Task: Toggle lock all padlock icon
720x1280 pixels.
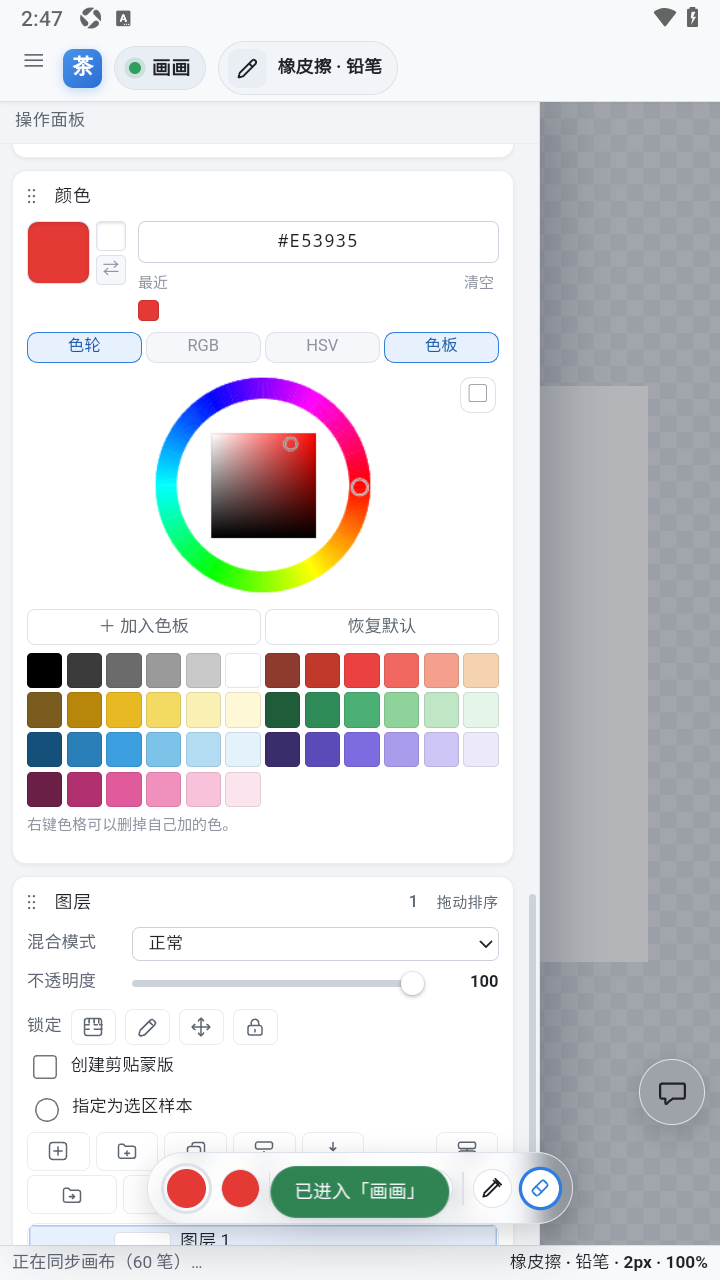Action: tap(255, 1027)
